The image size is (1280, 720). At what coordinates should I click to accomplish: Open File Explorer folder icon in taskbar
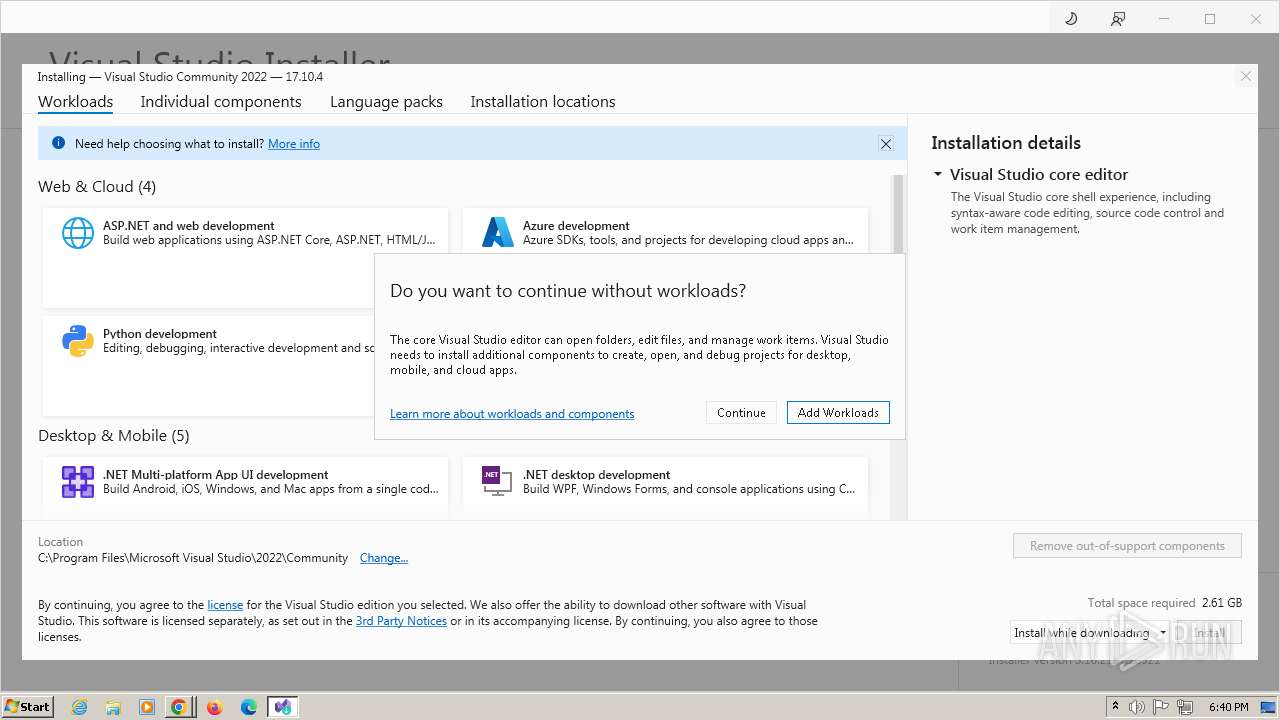(x=113, y=707)
